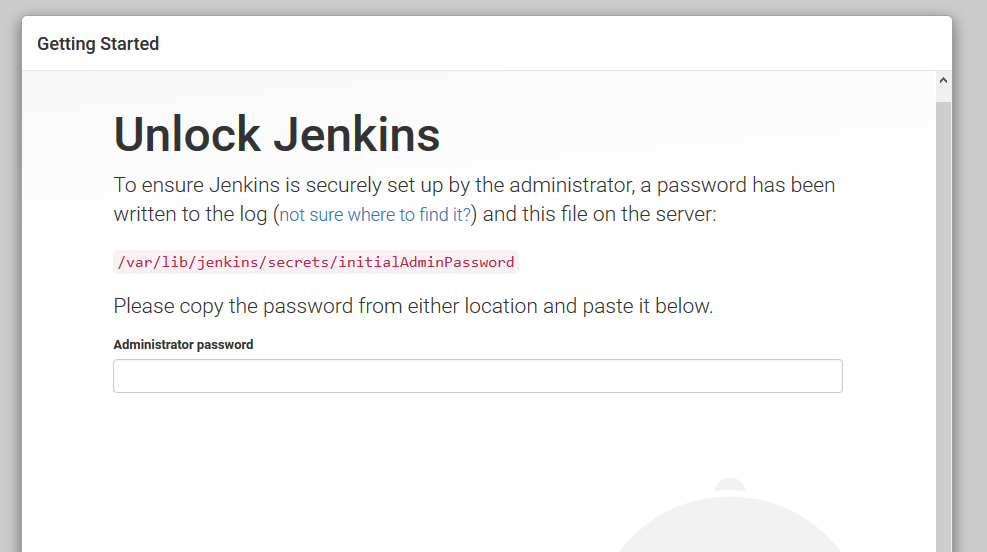Click the text 'and this file on the server:'
Screen dimensions: 987x552
point(600,214)
